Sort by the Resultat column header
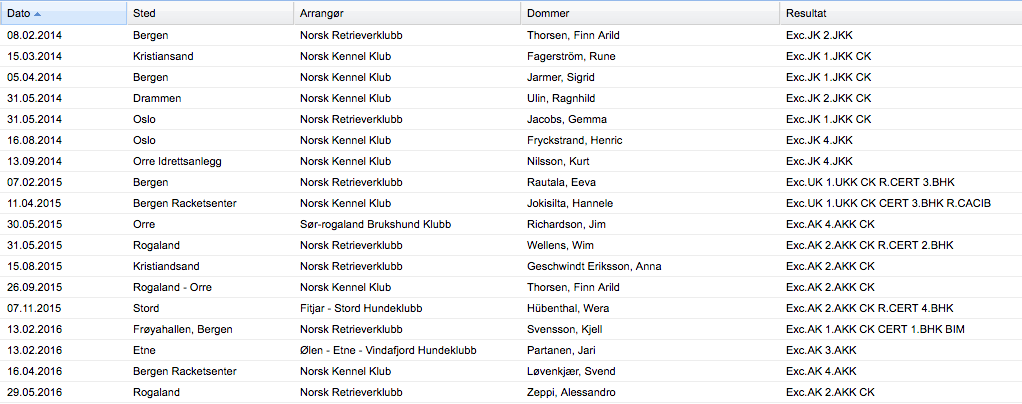1022x404 pixels. (x=901, y=13)
